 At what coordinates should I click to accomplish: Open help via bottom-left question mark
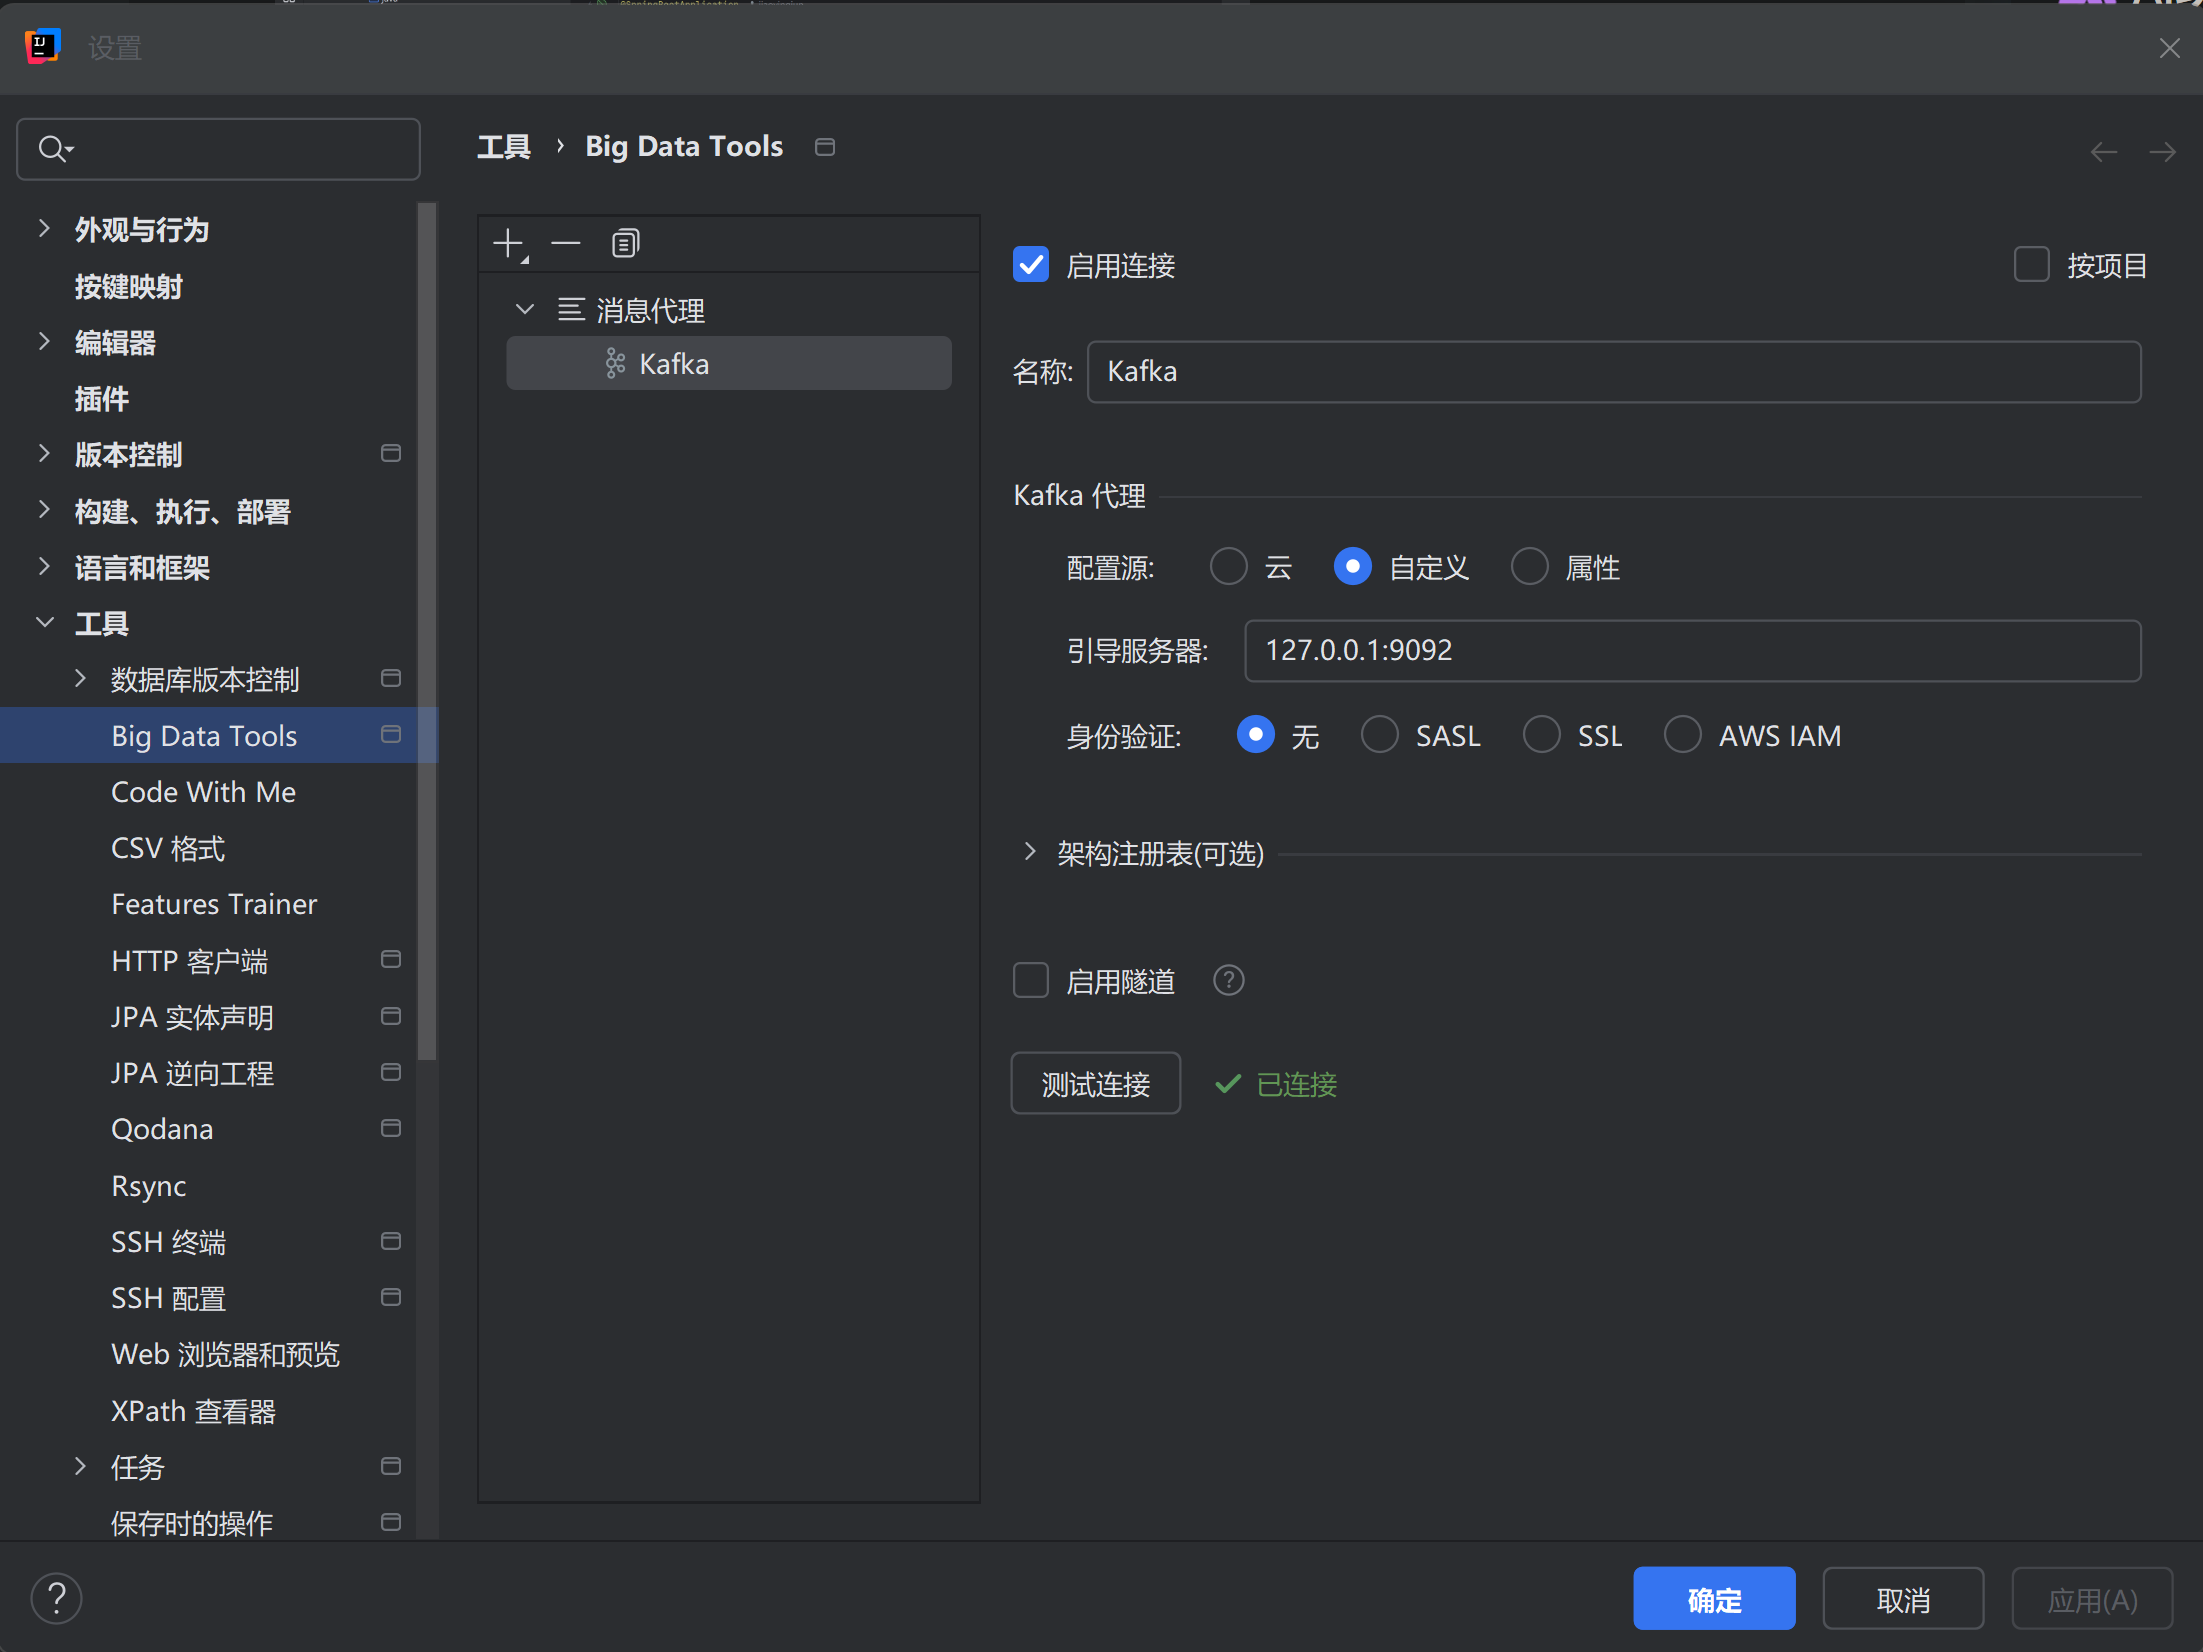tap(56, 1598)
